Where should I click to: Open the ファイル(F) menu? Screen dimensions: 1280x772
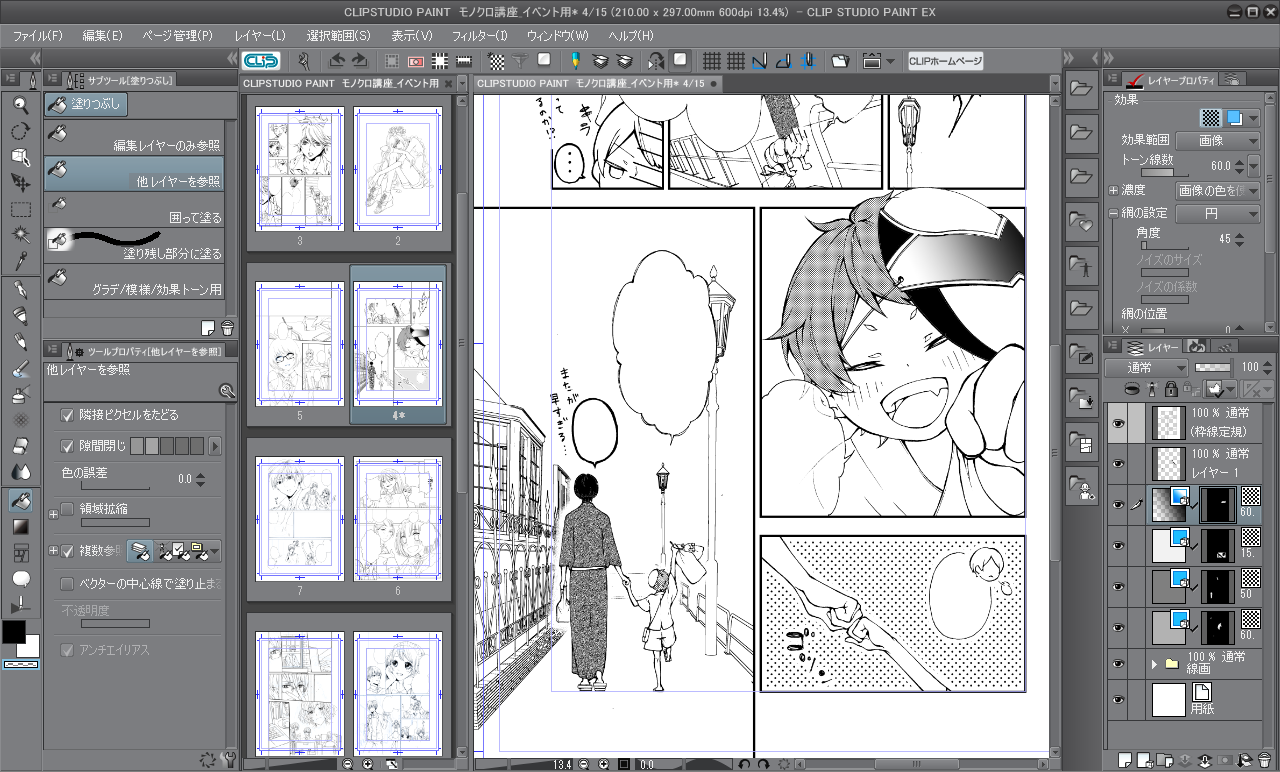click(x=39, y=35)
